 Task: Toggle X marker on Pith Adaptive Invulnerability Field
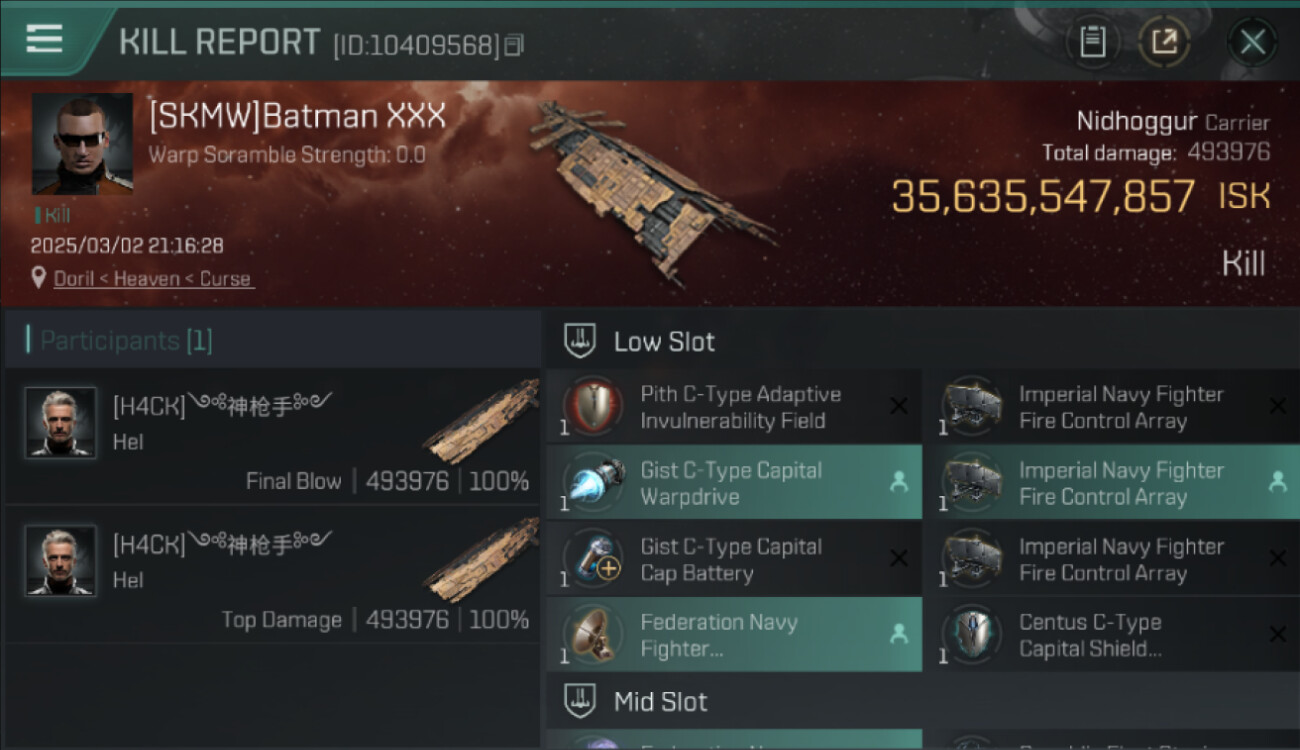click(x=898, y=406)
